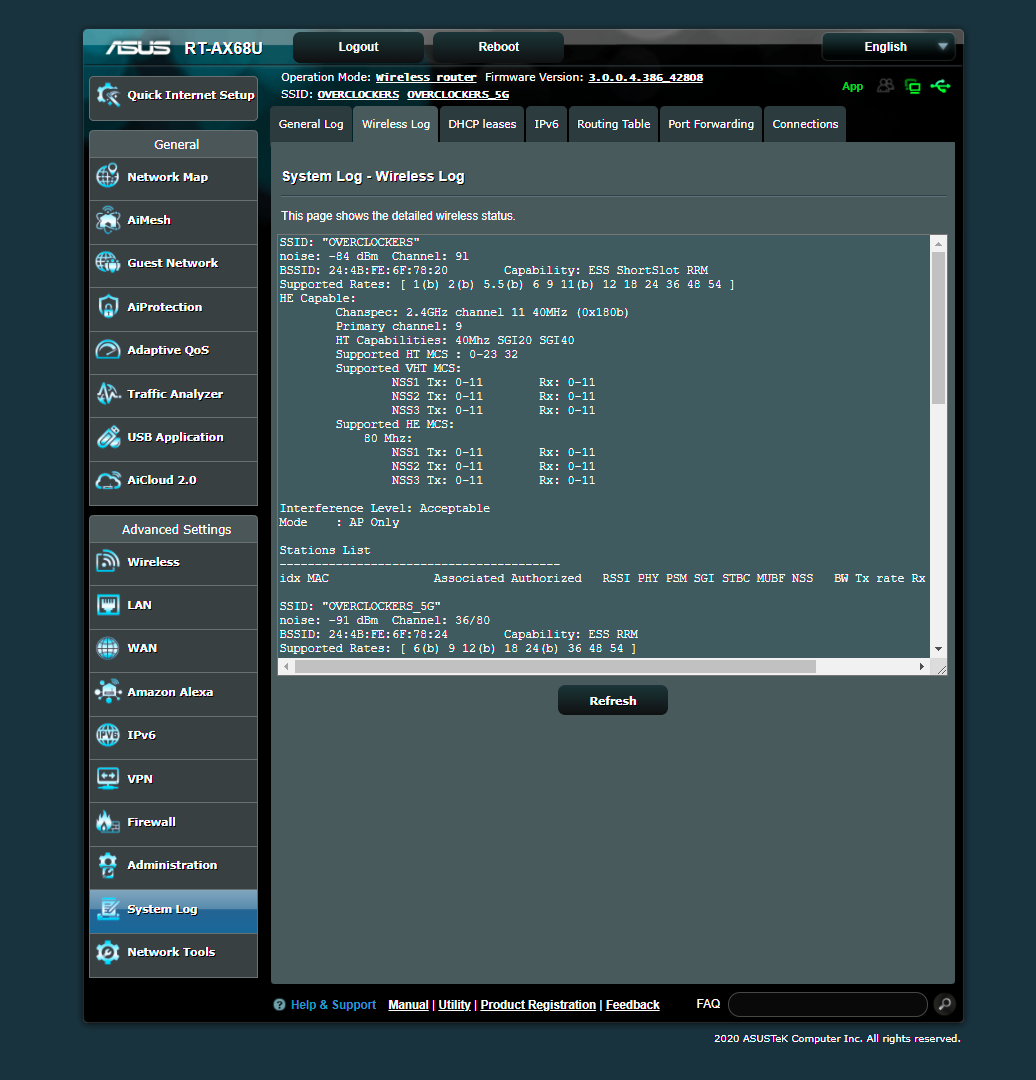Viewport: 1036px width, 1080px height.
Task: Open the English language dropdown
Action: coord(888,46)
